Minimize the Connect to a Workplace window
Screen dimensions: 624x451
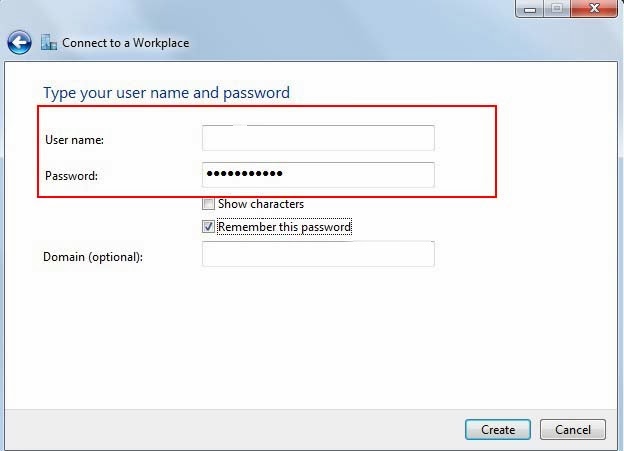(x=530, y=8)
